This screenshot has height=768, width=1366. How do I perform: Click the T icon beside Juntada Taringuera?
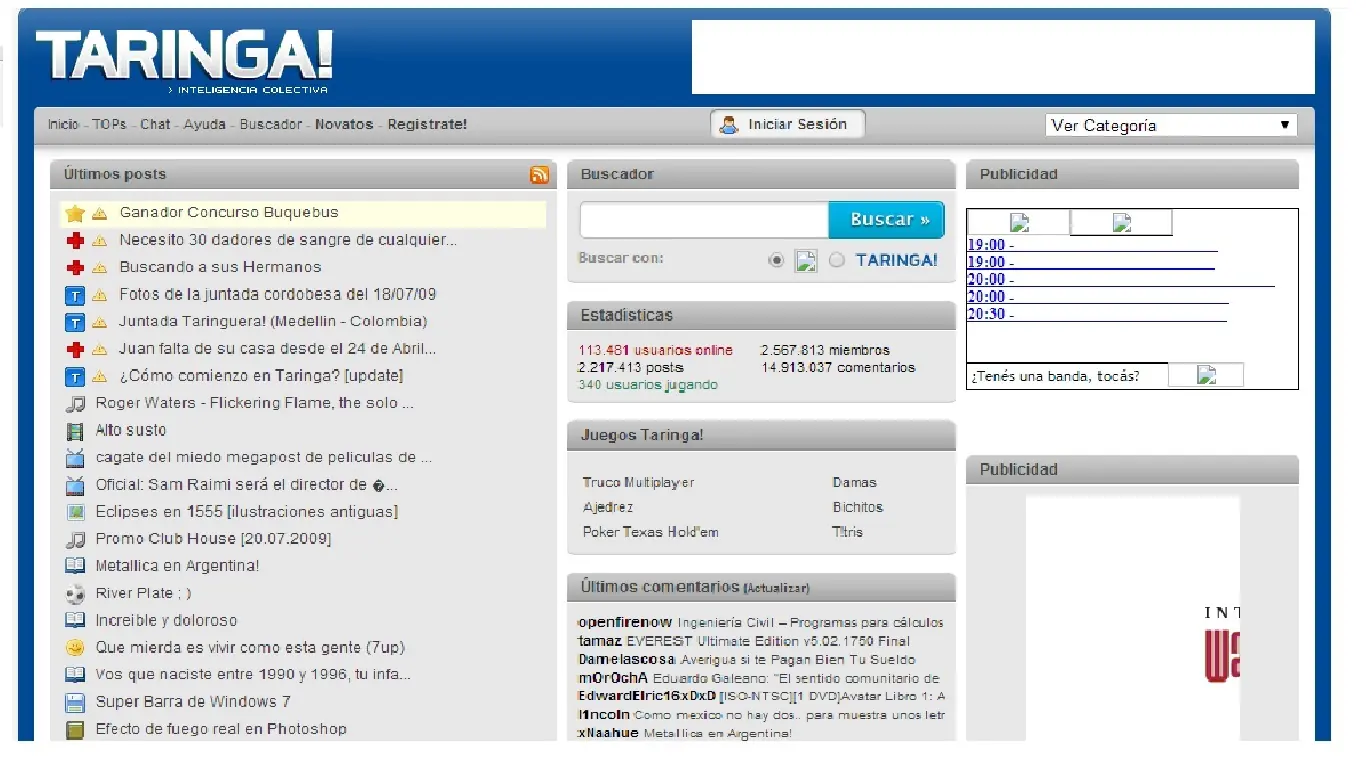[x=75, y=322]
